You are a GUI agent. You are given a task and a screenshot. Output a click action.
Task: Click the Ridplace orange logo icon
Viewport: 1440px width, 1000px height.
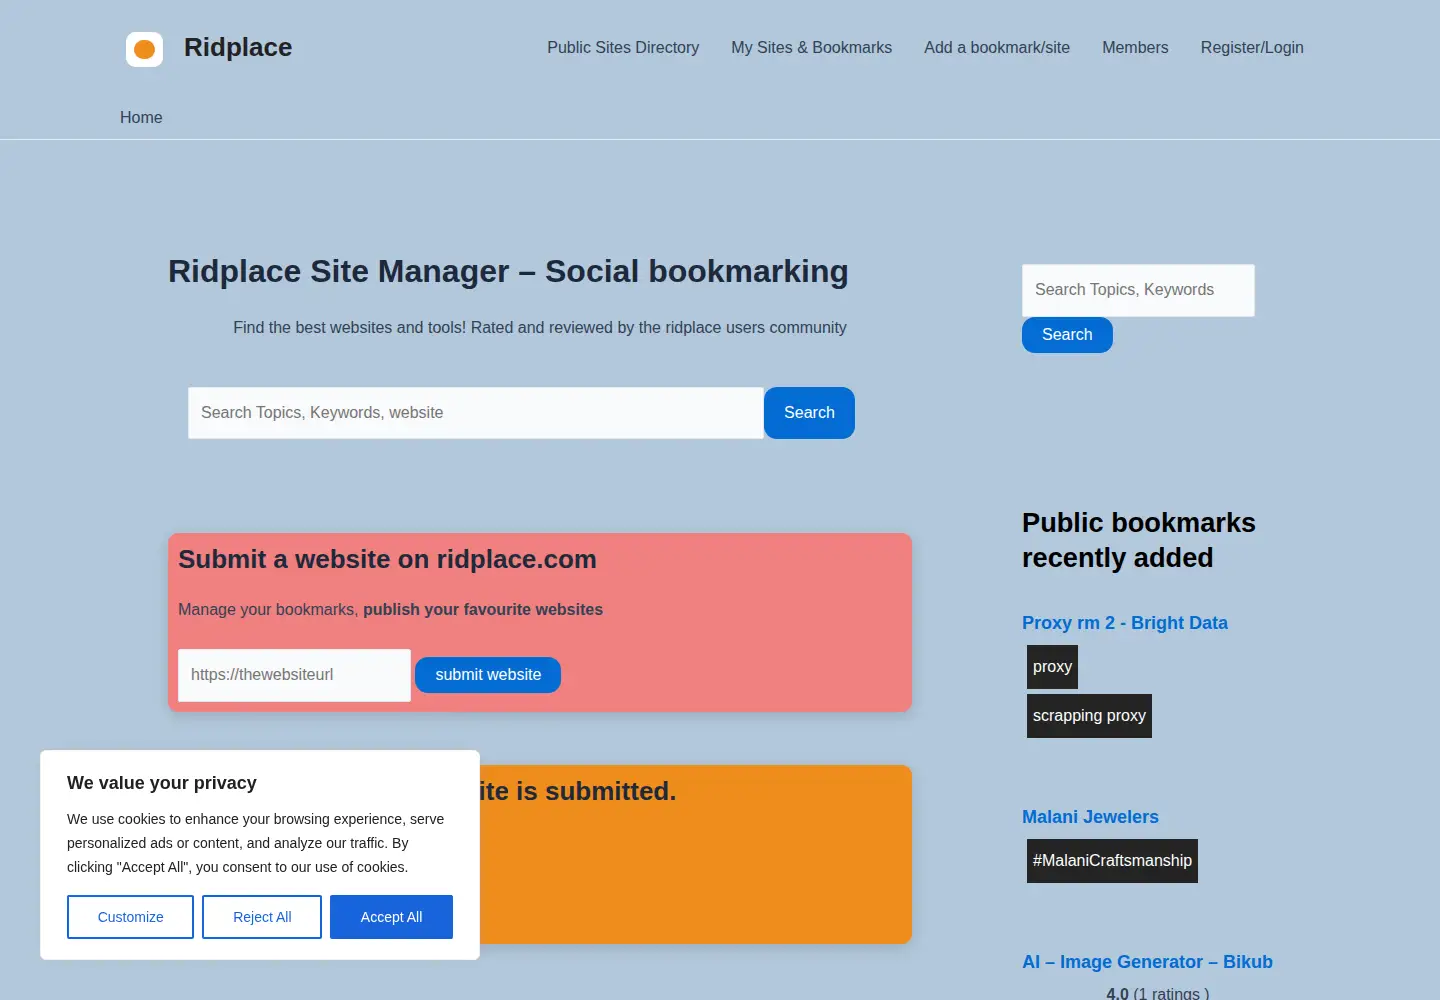click(x=144, y=49)
